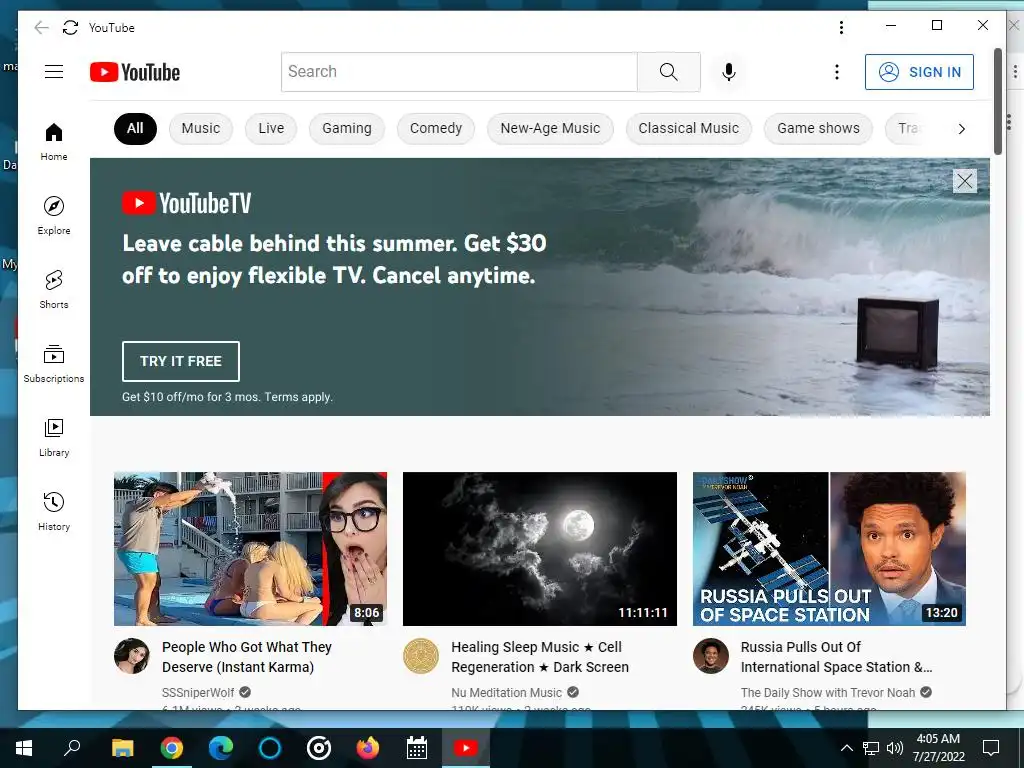Click the magnifier search button

click(669, 72)
